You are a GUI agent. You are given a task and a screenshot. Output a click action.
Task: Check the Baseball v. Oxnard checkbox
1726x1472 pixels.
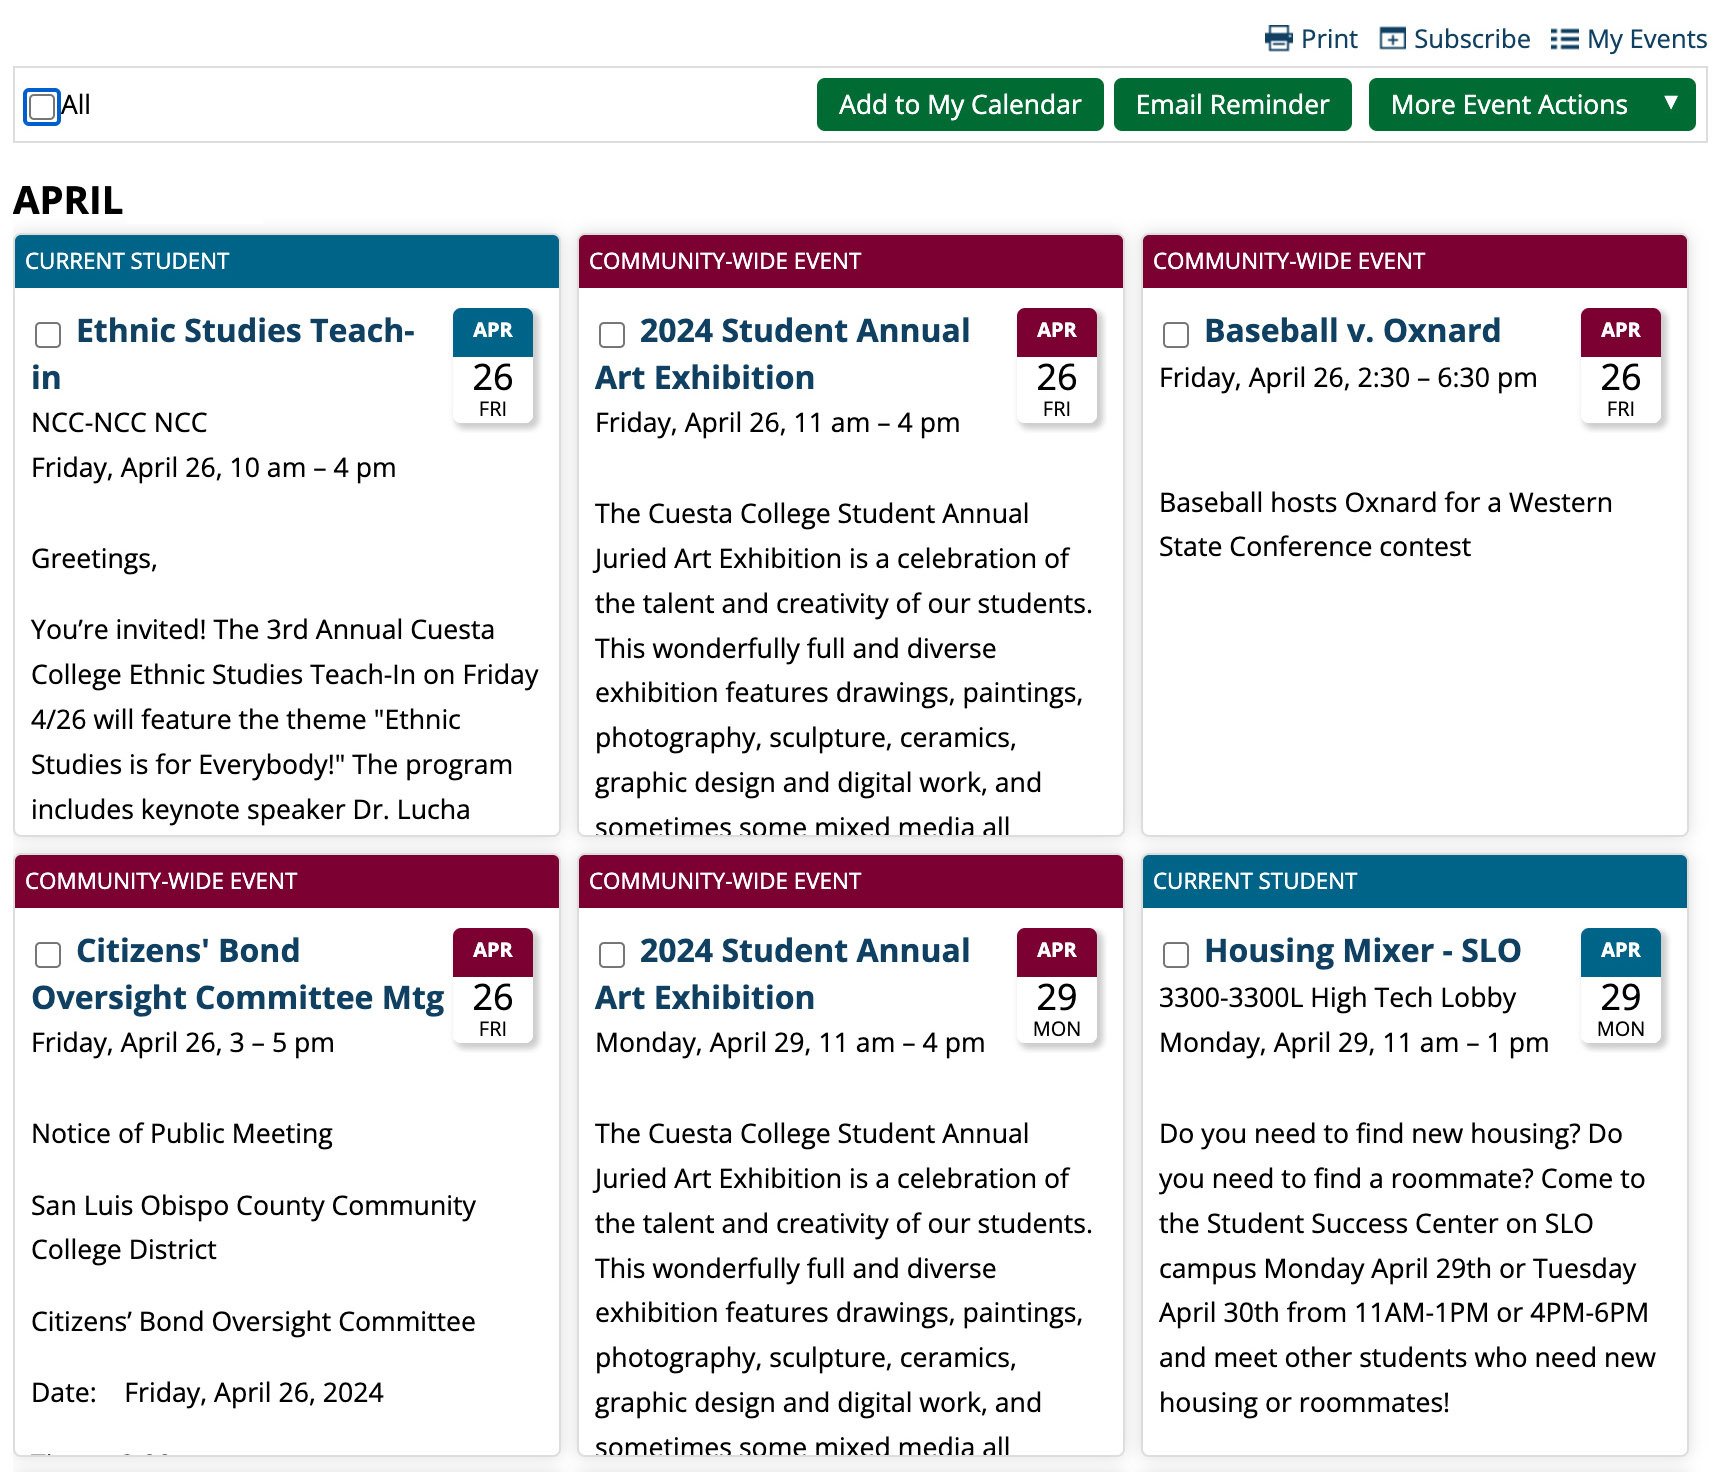coord(1175,335)
